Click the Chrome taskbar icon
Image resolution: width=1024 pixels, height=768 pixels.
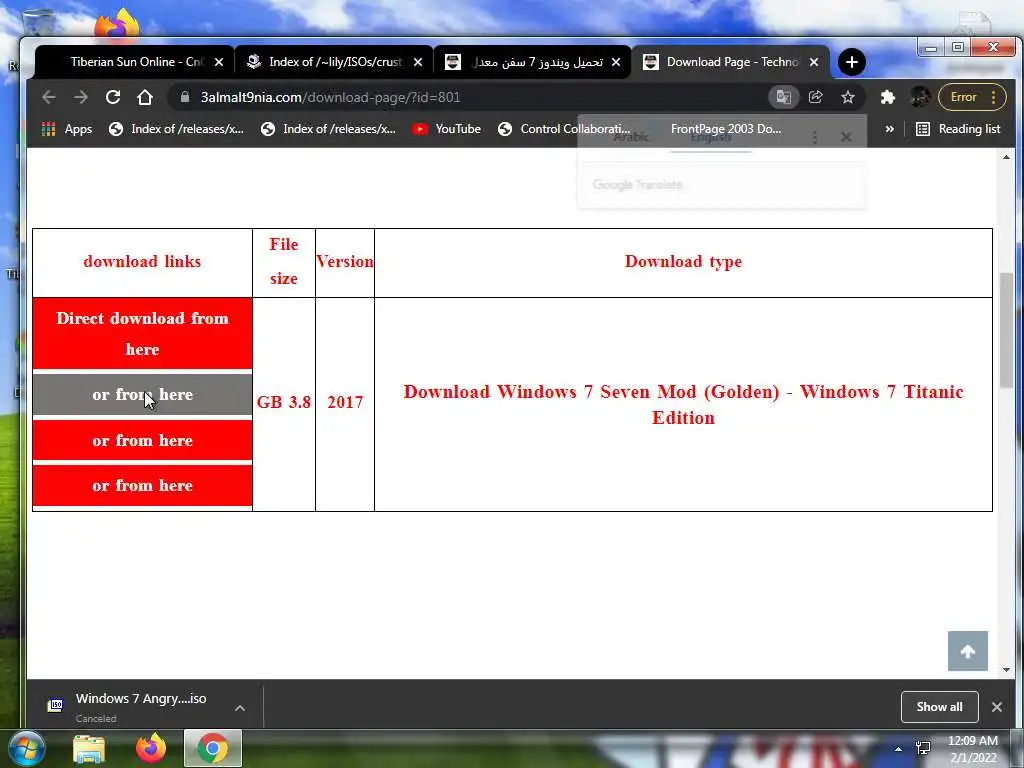[213, 748]
